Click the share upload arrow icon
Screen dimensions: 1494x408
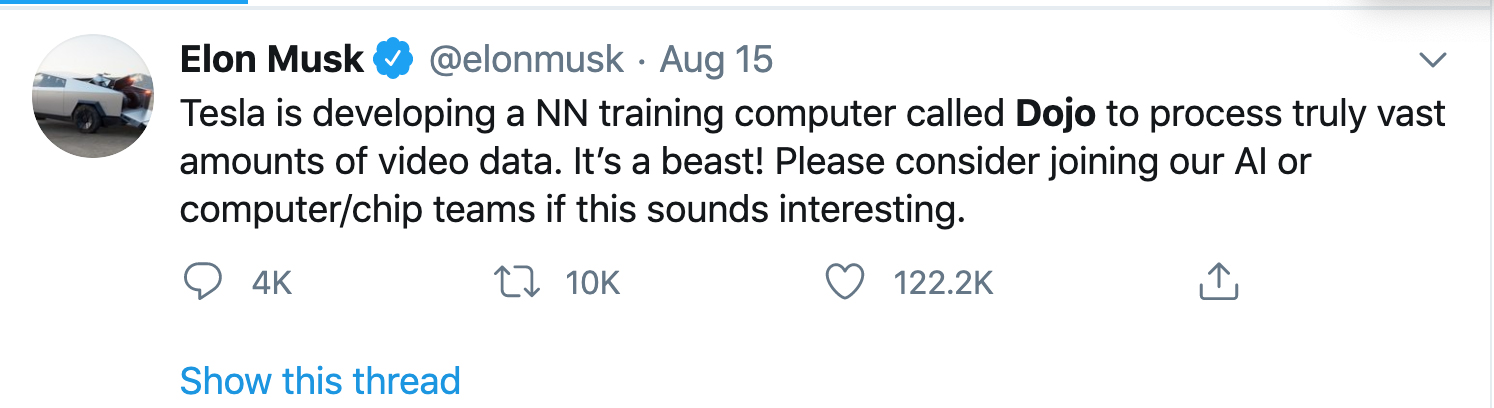[x=1218, y=283]
